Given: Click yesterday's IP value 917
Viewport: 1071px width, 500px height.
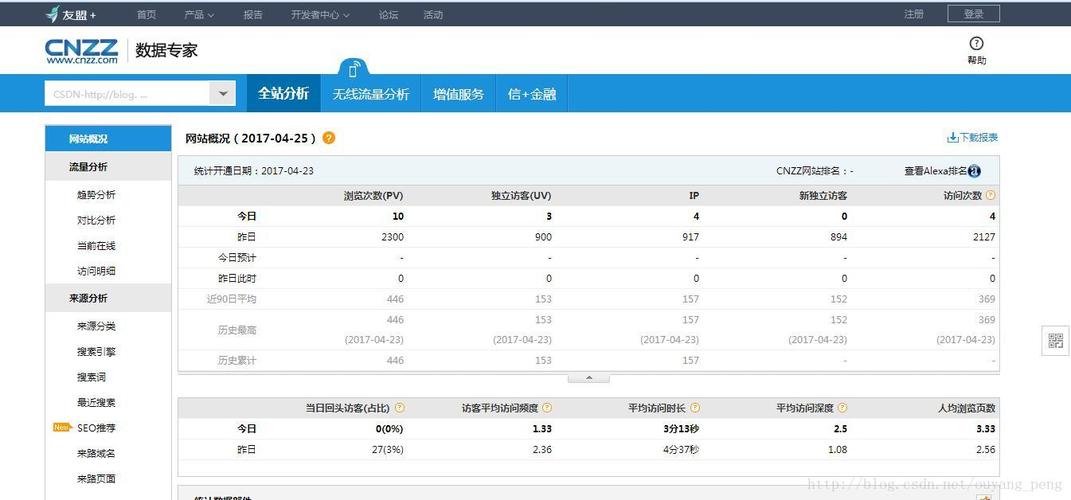Looking at the screenshot, I should point(691,237).
